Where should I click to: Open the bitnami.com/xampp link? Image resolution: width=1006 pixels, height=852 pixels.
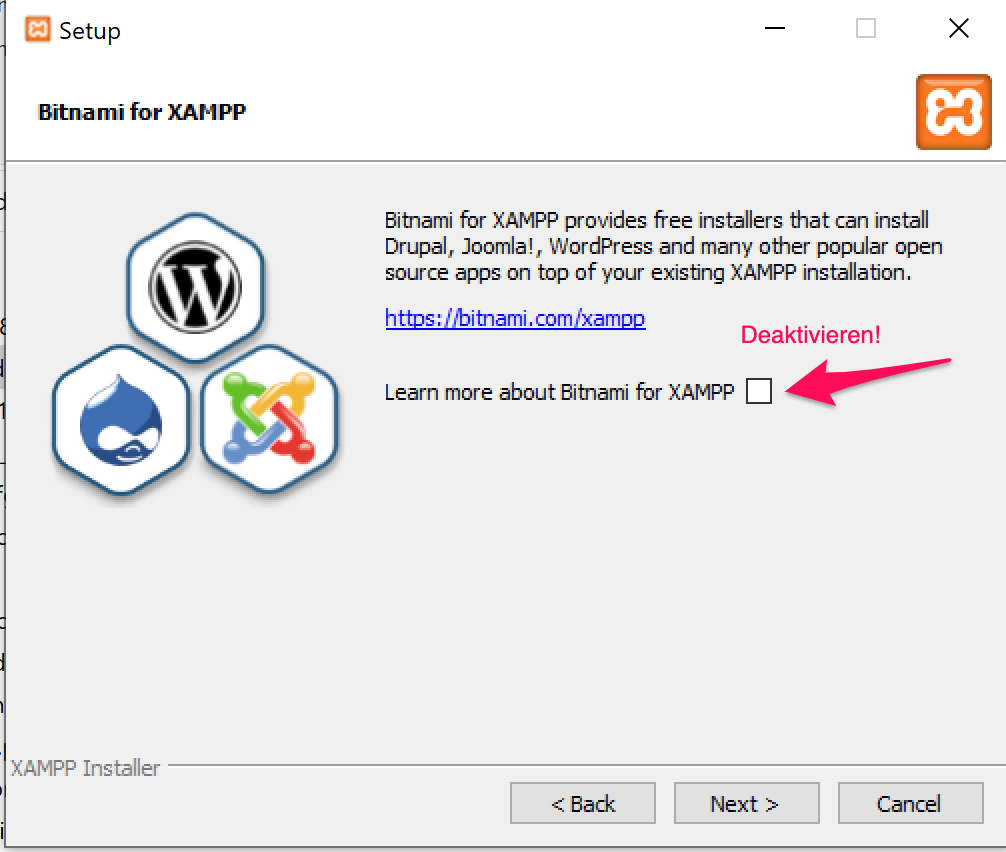515,318
